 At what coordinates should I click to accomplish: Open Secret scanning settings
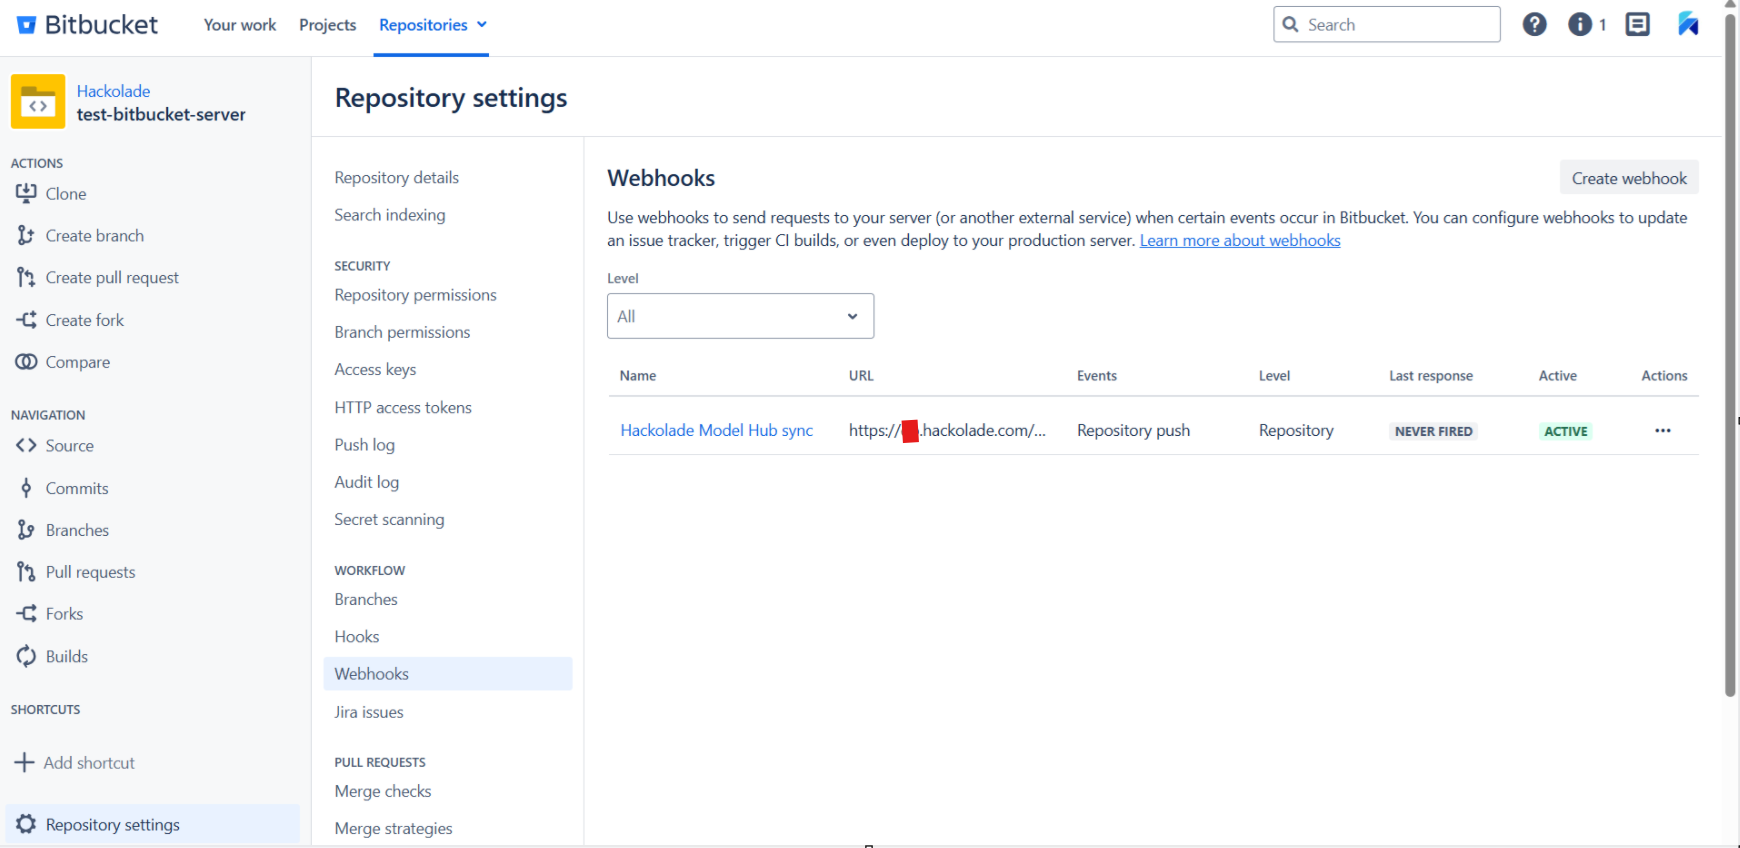pyautogui.click(x=389, y=519)
